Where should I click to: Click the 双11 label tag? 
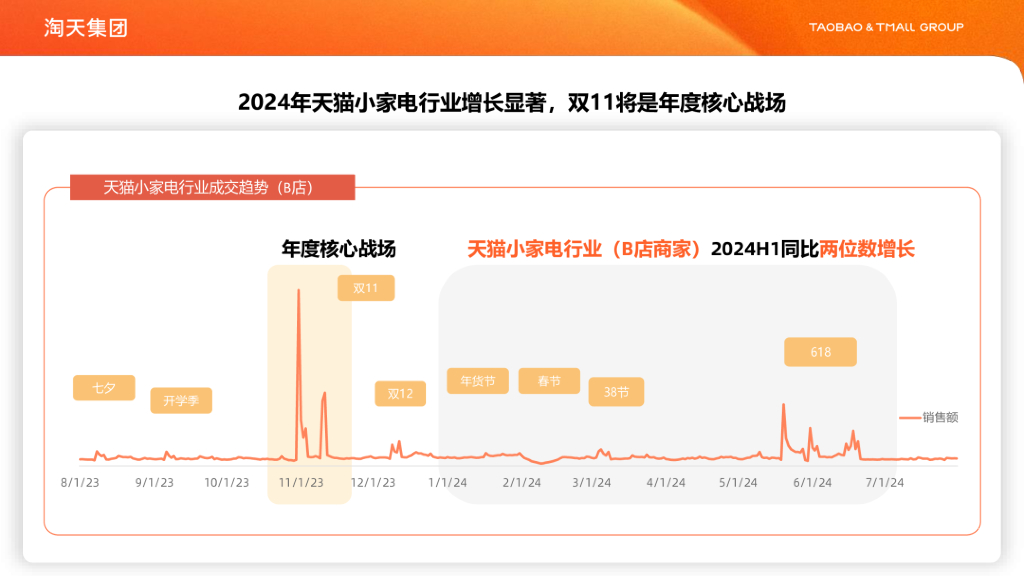[x=366, y=288]
